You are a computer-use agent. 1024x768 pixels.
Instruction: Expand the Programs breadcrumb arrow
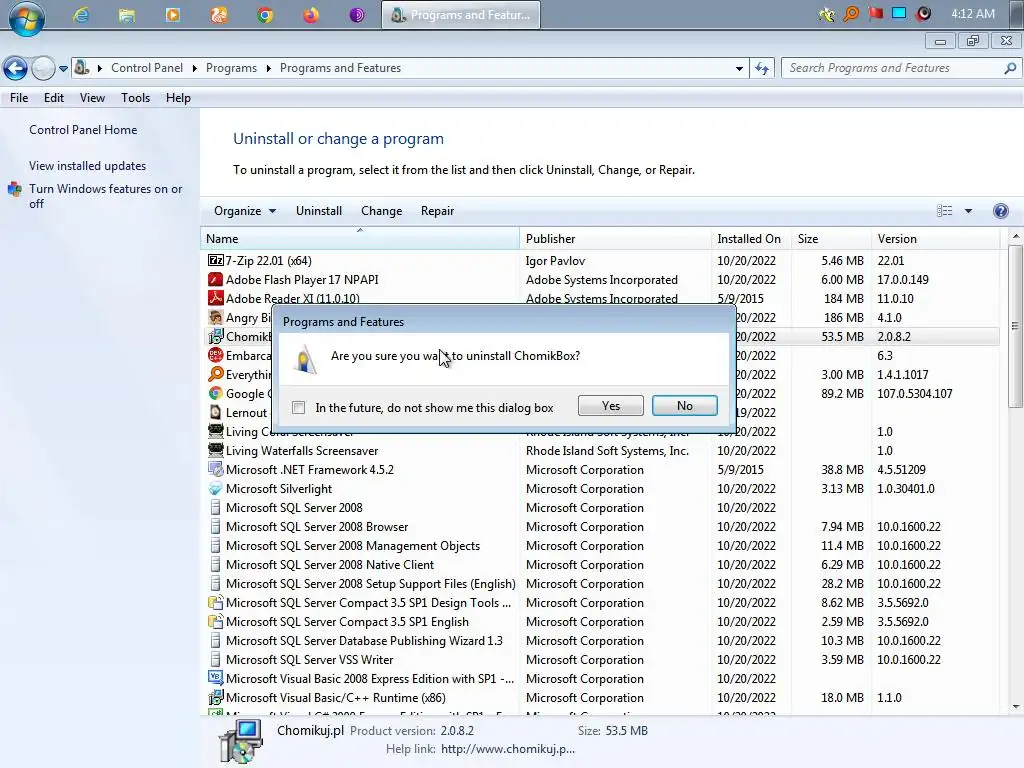tap(268, 68)
